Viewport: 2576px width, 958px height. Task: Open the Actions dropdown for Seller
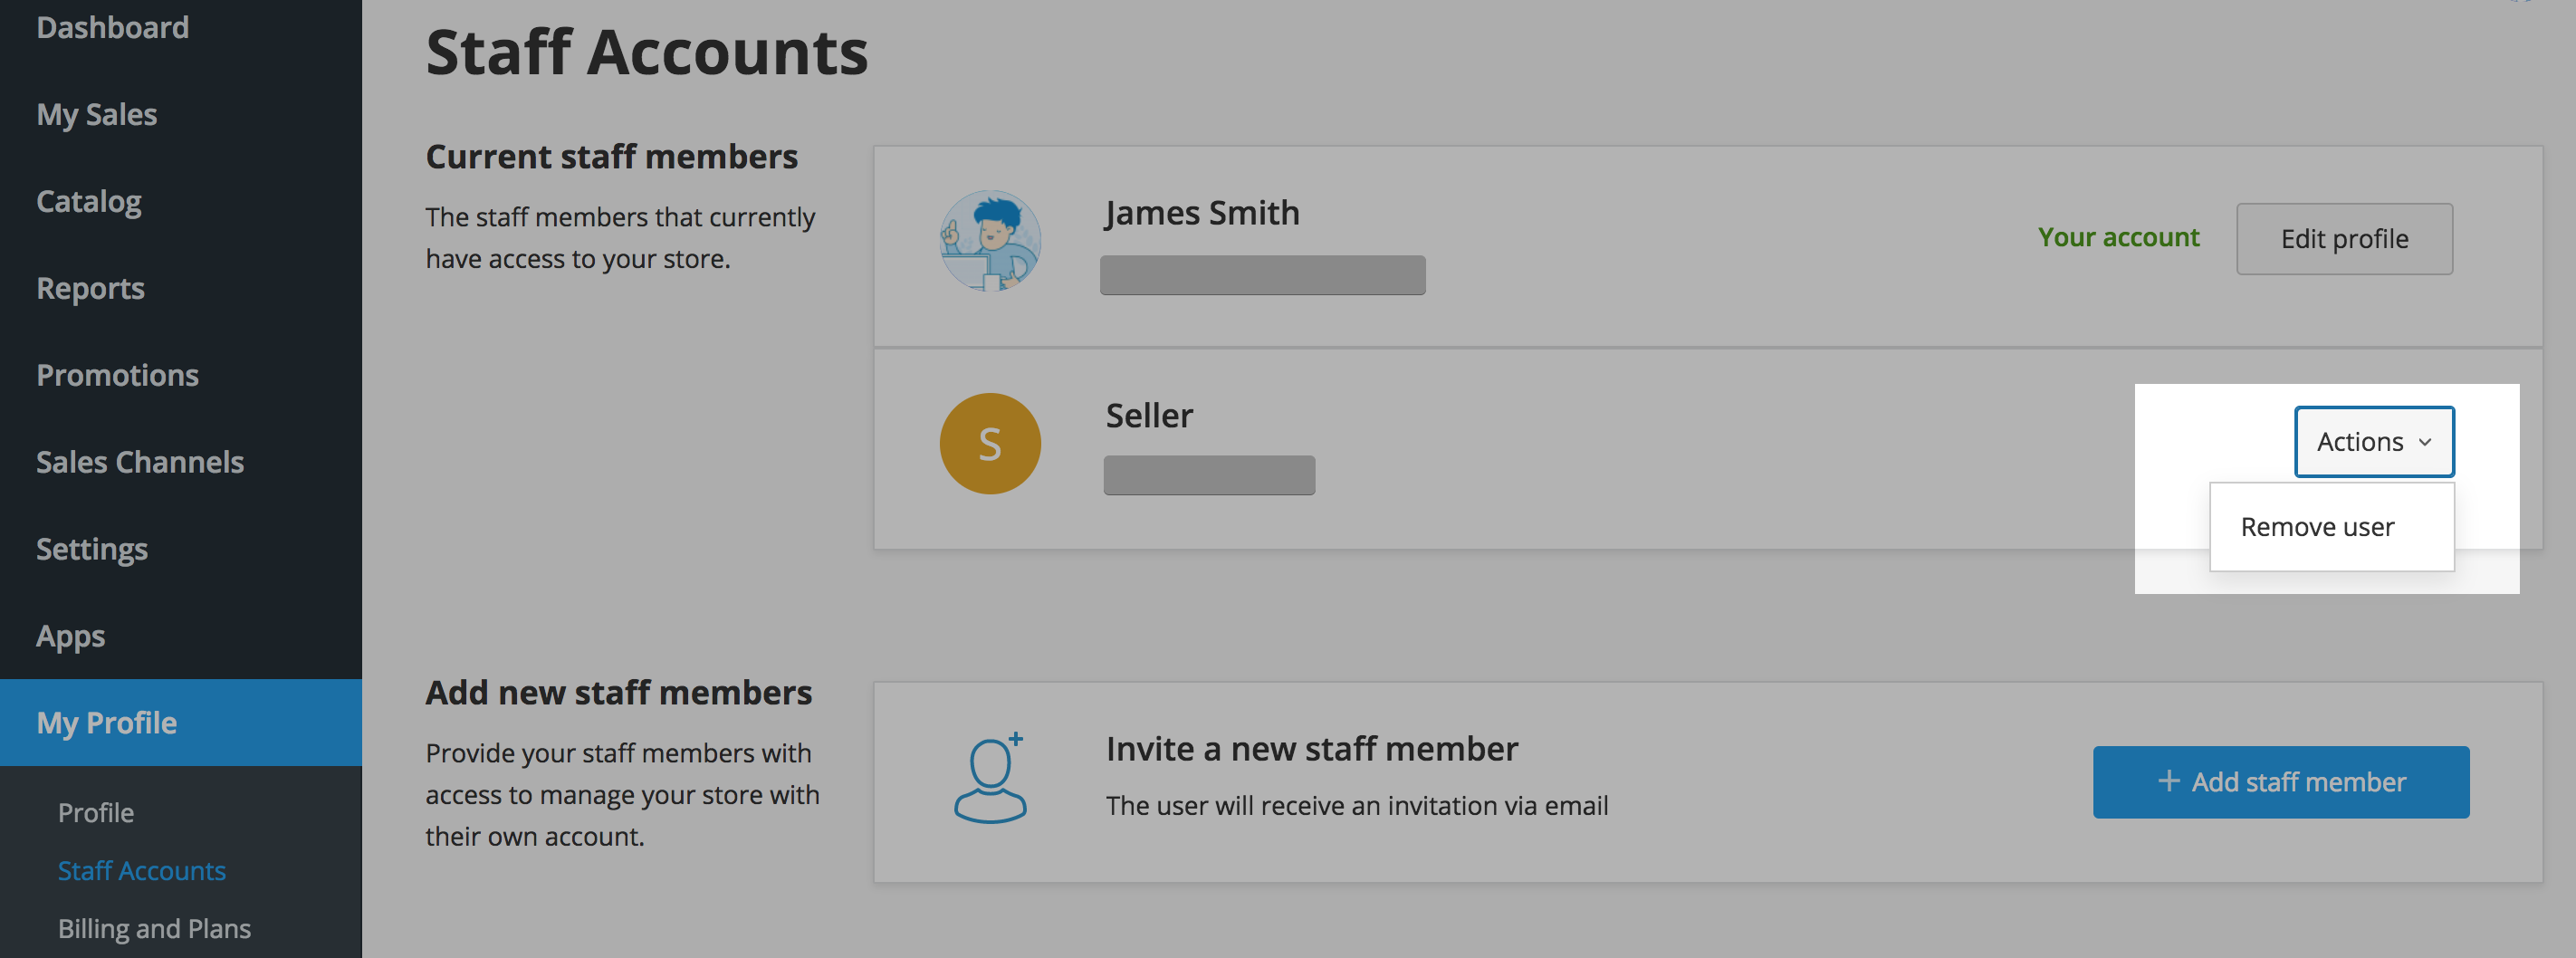(2373, 441)
